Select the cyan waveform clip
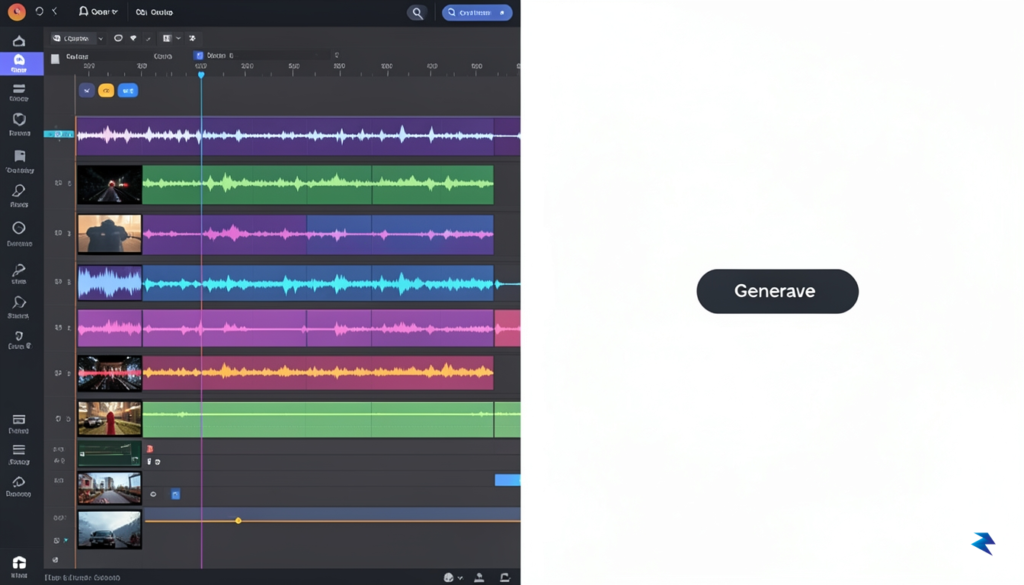The image size is (1024, 585). (x=318, y=283)
